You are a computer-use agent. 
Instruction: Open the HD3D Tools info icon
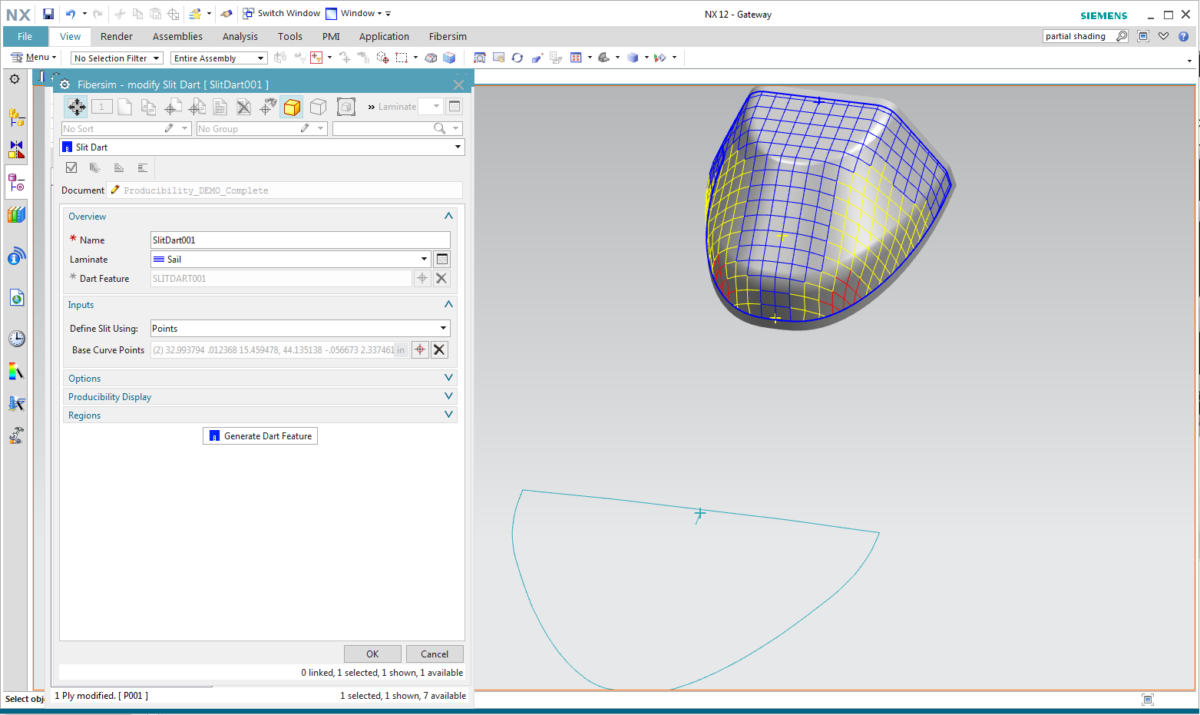(x=16, y=256)
